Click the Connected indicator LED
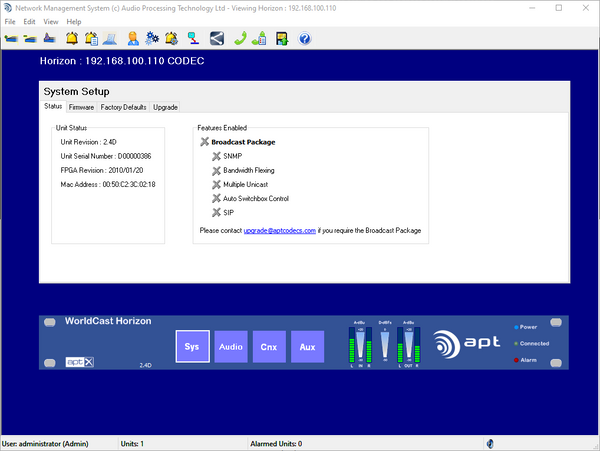Viewport: 600px width, 451px height. [x=516, y=344]
